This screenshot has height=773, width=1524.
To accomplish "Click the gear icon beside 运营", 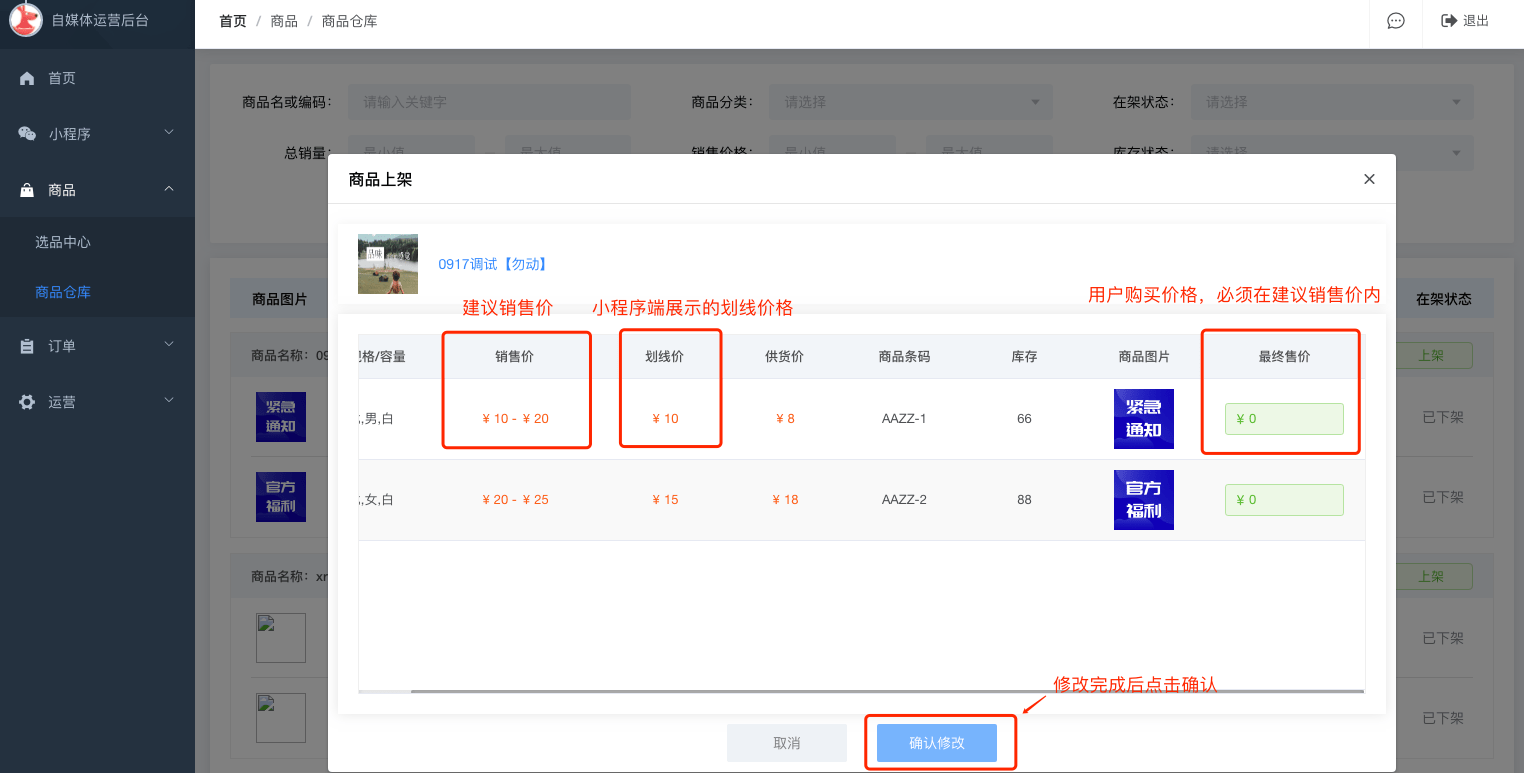I will click(x=27, y=402).
